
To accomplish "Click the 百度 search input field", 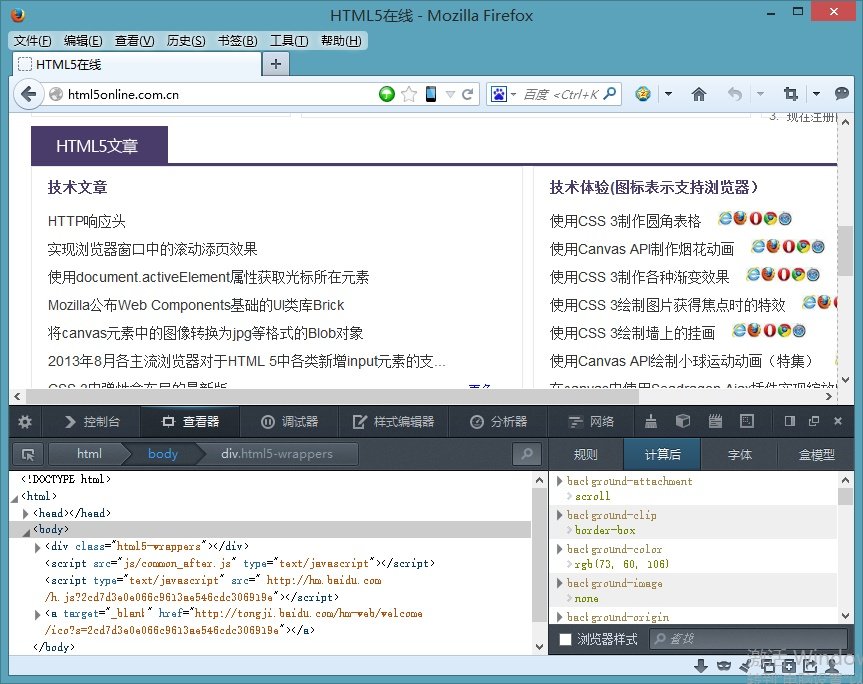I will coord(560,94).
